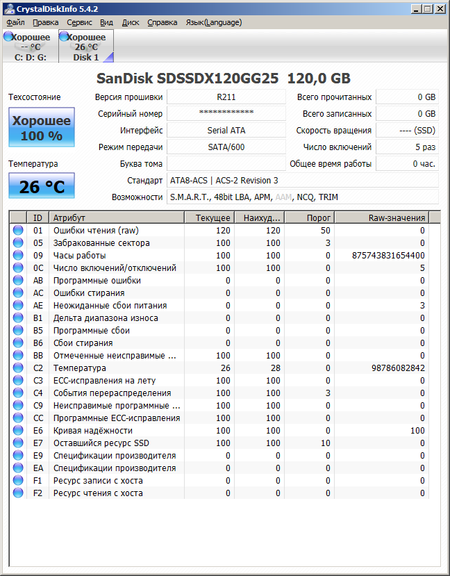
Task: Click status orb for attribute 01 Ошибки чтения
Action: [18, 230]
